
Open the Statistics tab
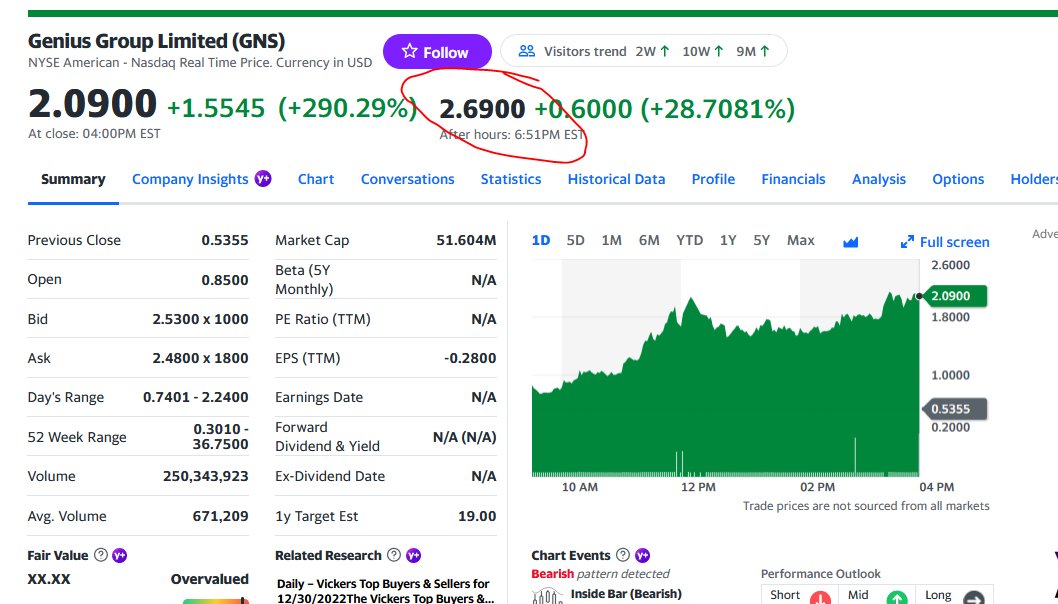(x=511, y=179)
